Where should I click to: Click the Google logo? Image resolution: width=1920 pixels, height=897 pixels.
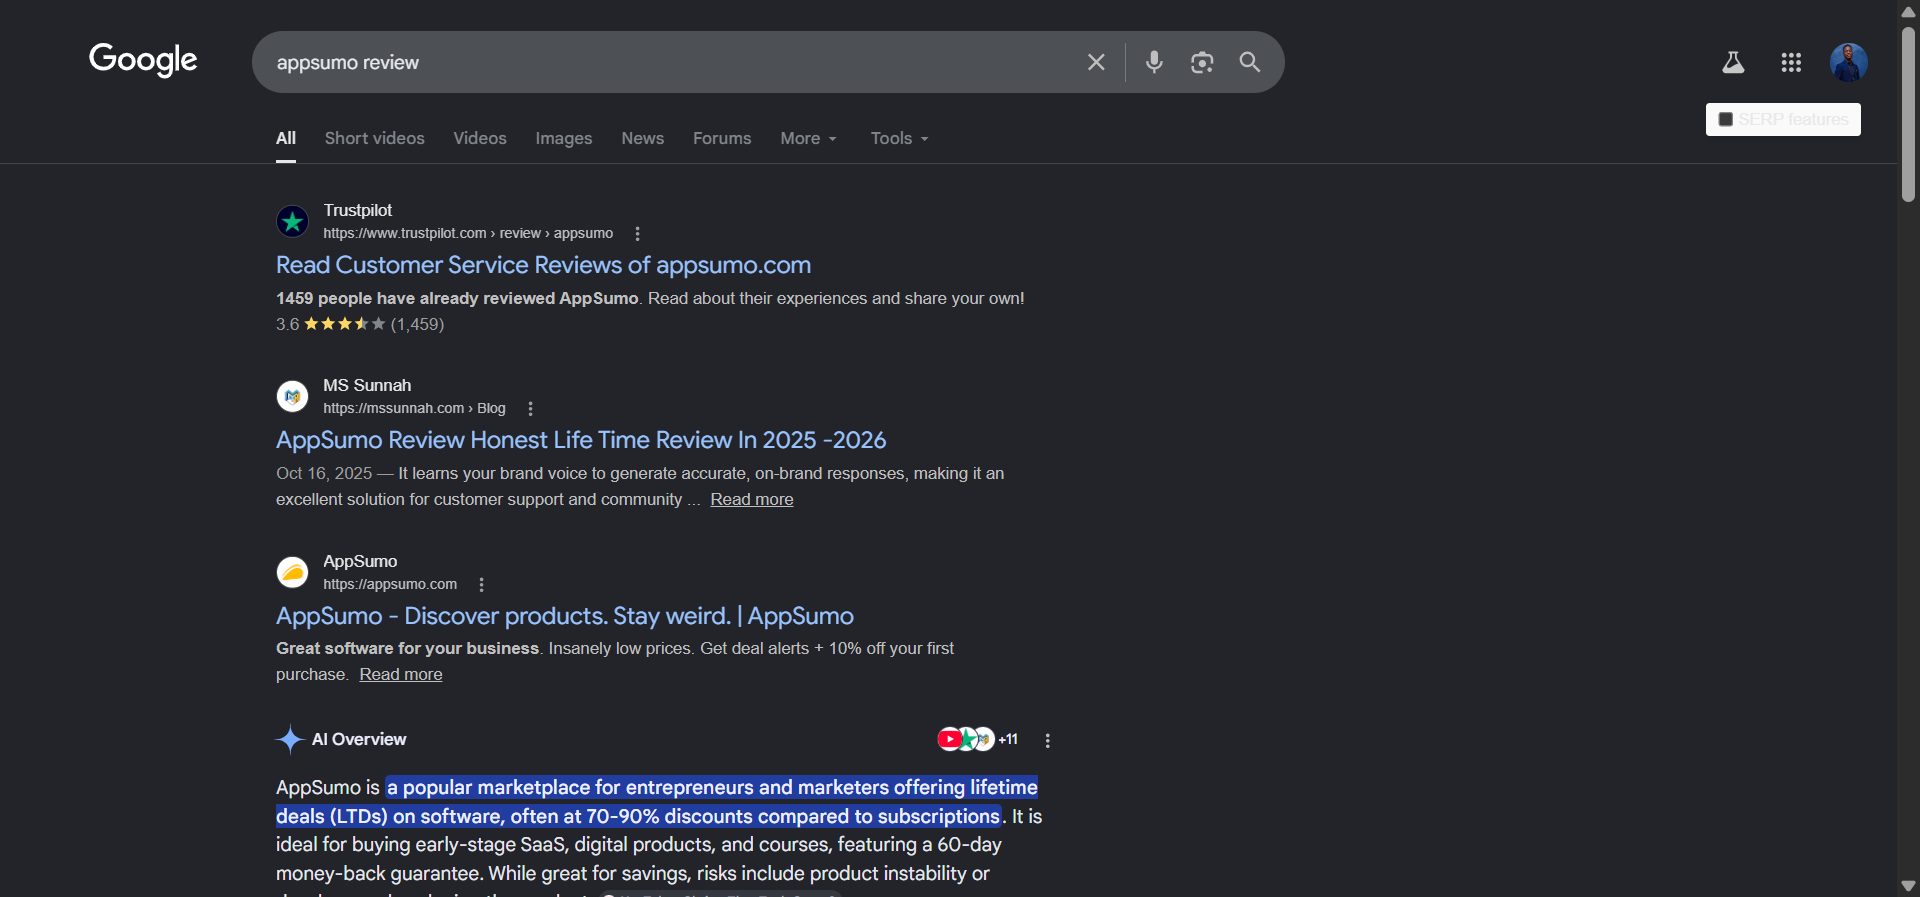coord(143,60)
